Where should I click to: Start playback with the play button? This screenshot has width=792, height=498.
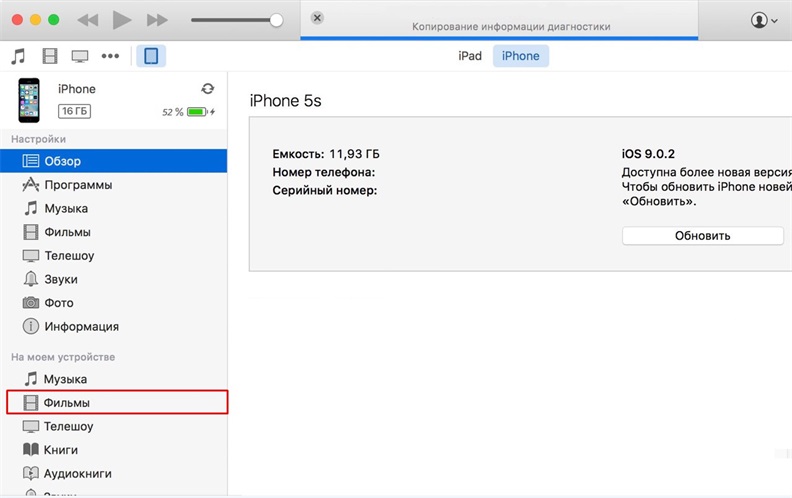pyautogui.click(x=122, y=20)
